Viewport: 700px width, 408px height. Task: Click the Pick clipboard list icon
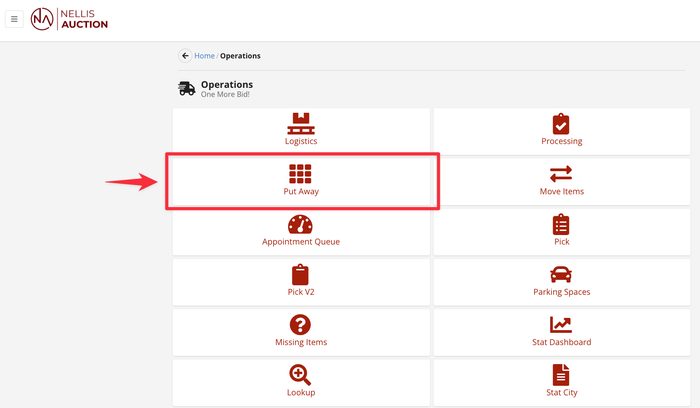coord(561,225)
